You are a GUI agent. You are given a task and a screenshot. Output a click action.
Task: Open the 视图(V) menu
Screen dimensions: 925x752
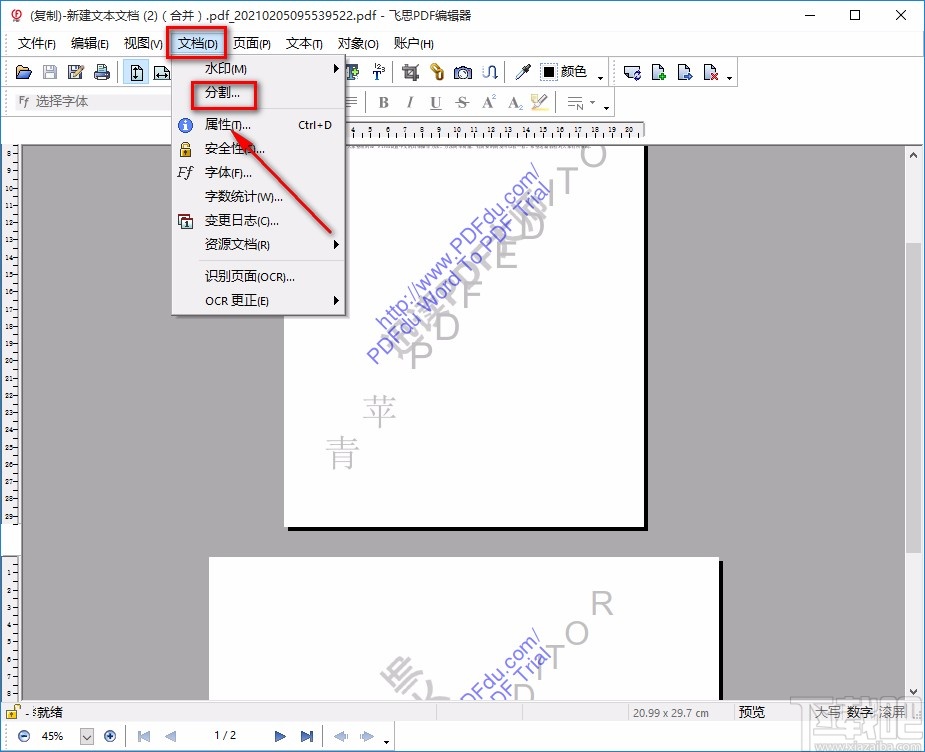(143, 43)
